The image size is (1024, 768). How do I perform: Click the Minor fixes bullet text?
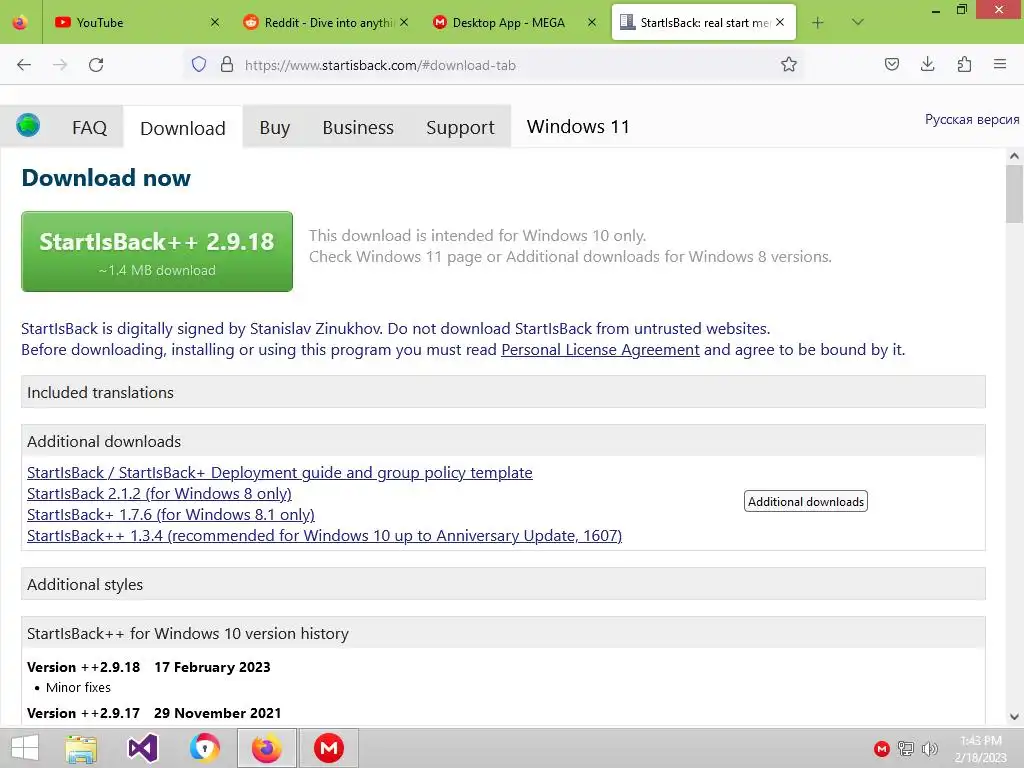78,688
